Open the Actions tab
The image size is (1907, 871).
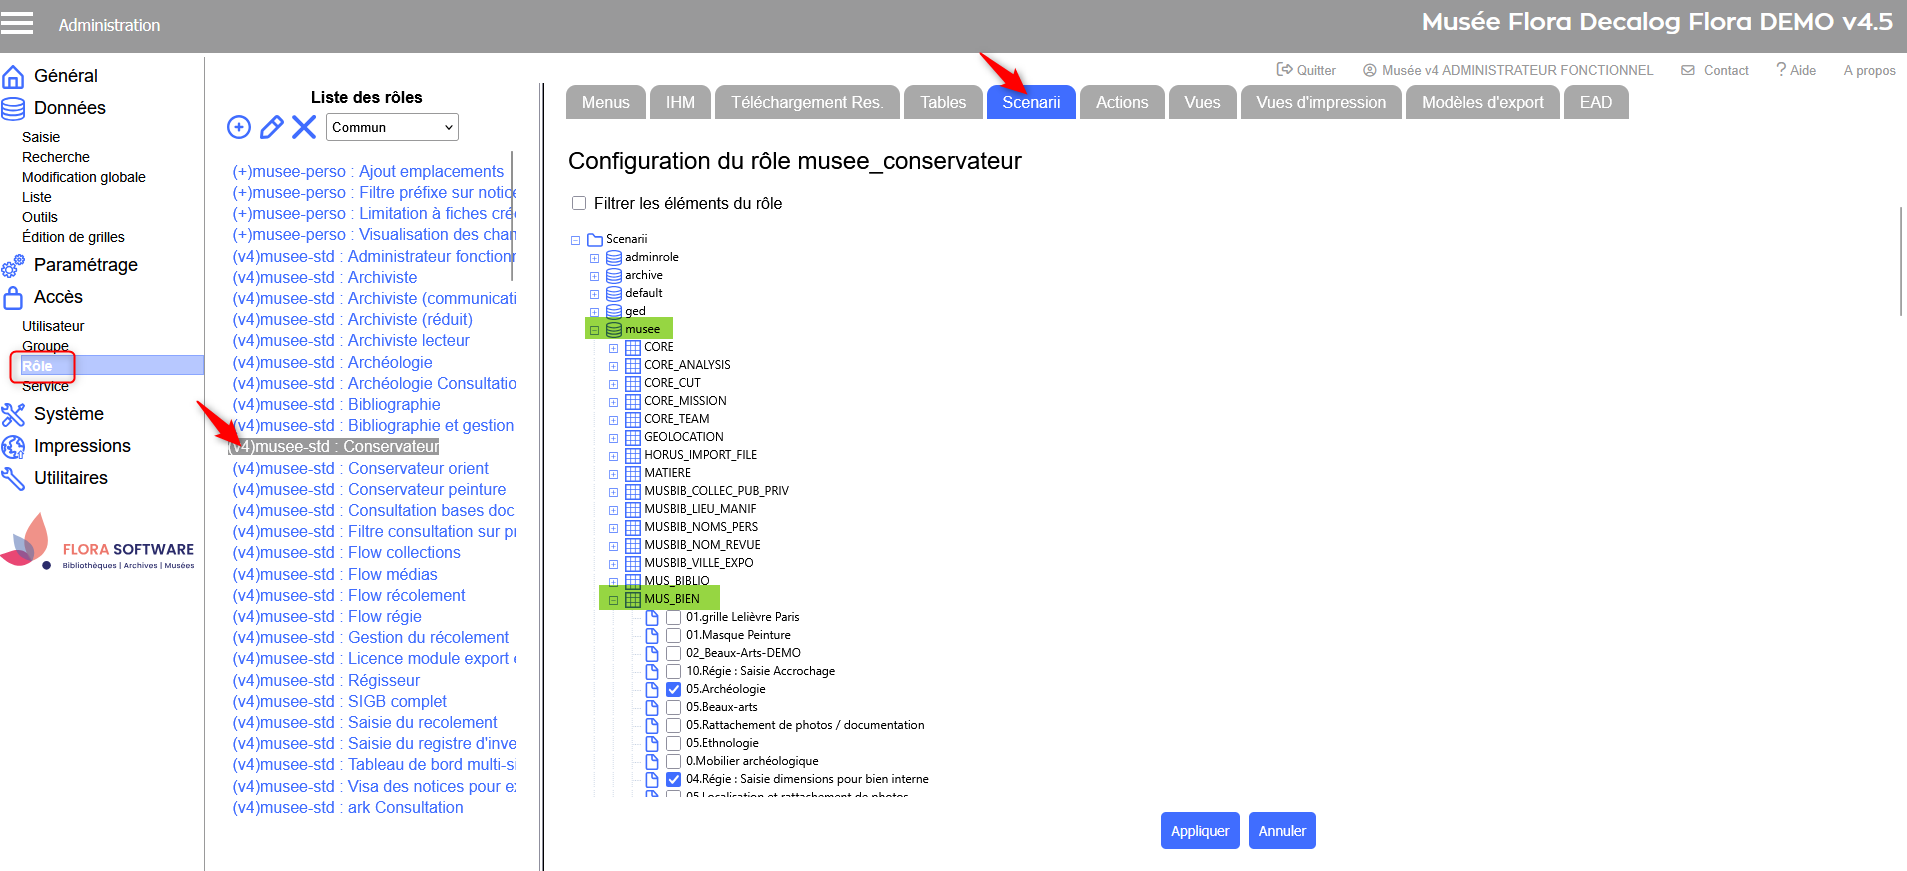pos(1122,102)
